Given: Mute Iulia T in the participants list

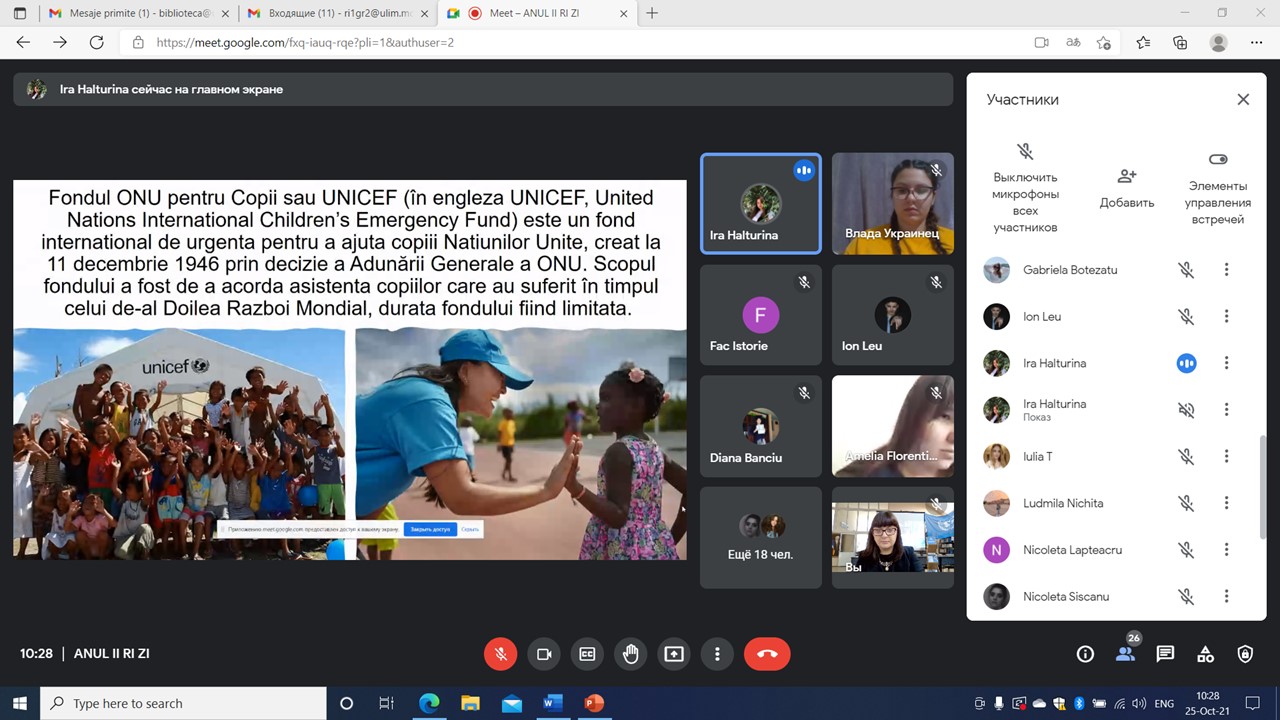Looking at the screenshot, I should click(1186, 457).
